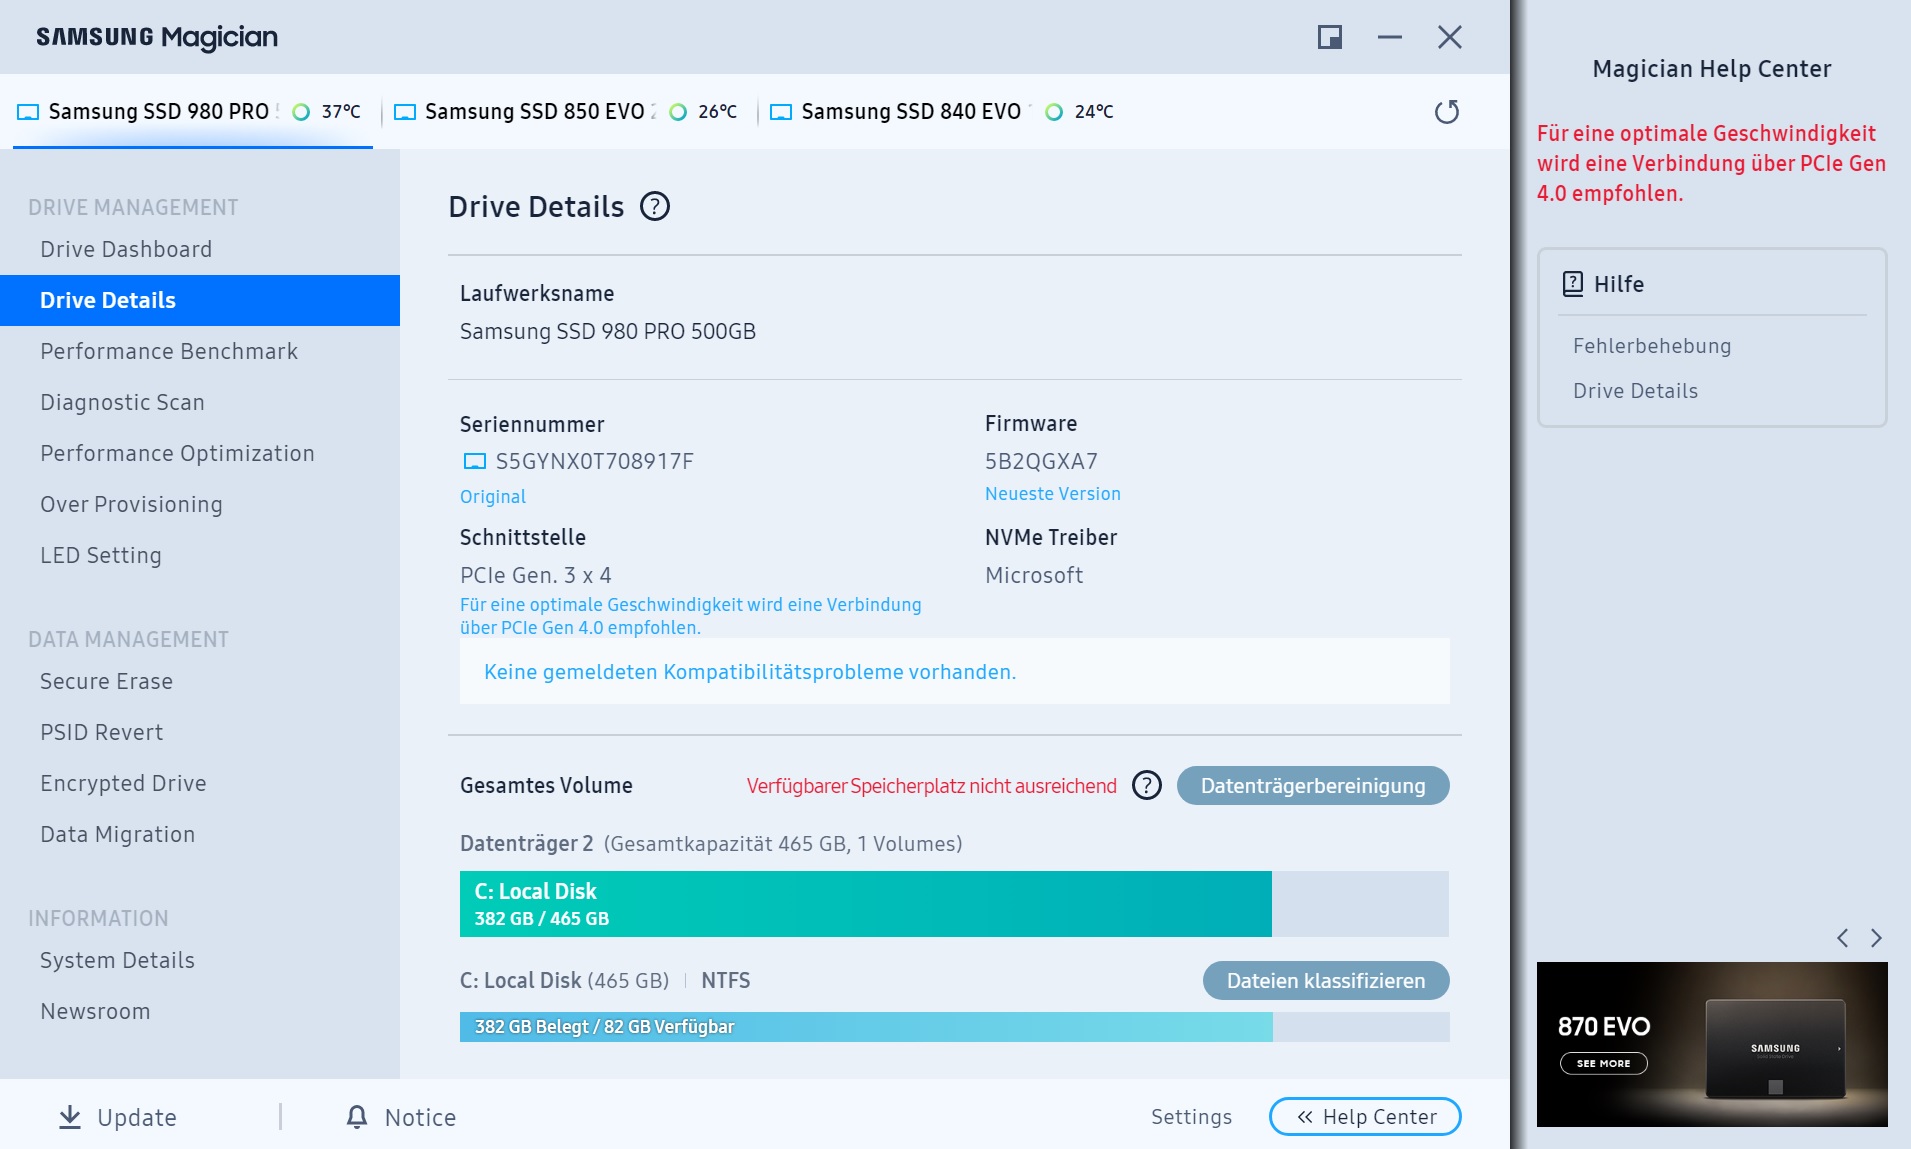Click the 840 EVO health status ring
1911x1149 pixels.
point(1054,111)
